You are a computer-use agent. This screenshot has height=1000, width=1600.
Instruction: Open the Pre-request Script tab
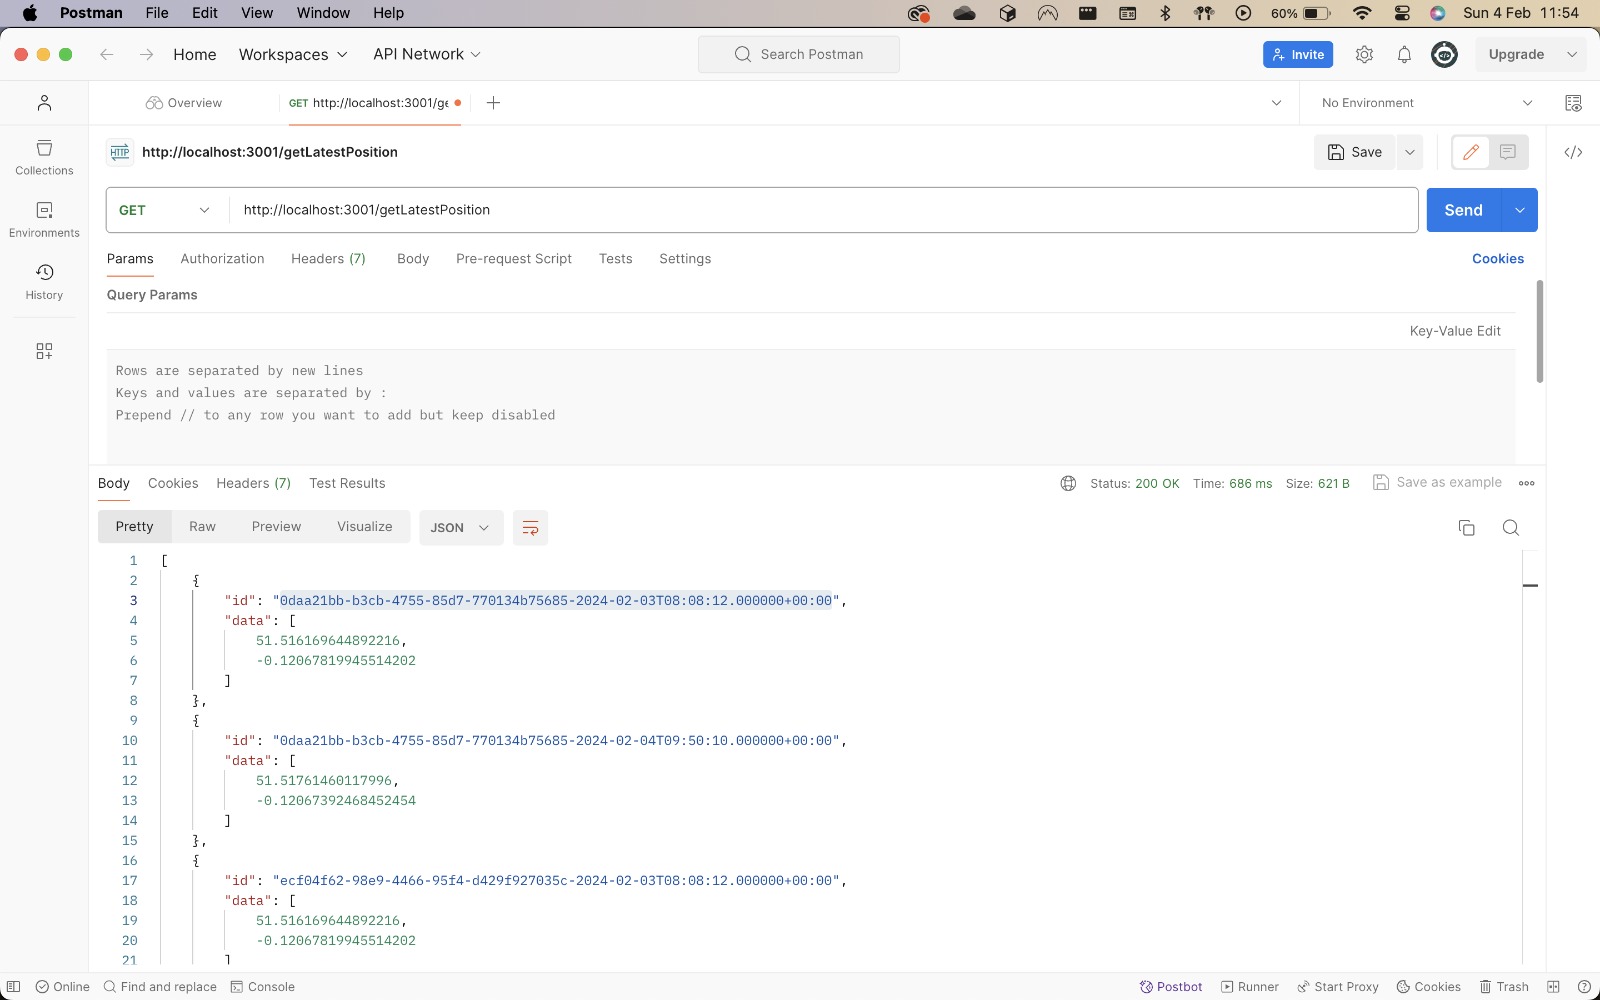tap(514, 259)
